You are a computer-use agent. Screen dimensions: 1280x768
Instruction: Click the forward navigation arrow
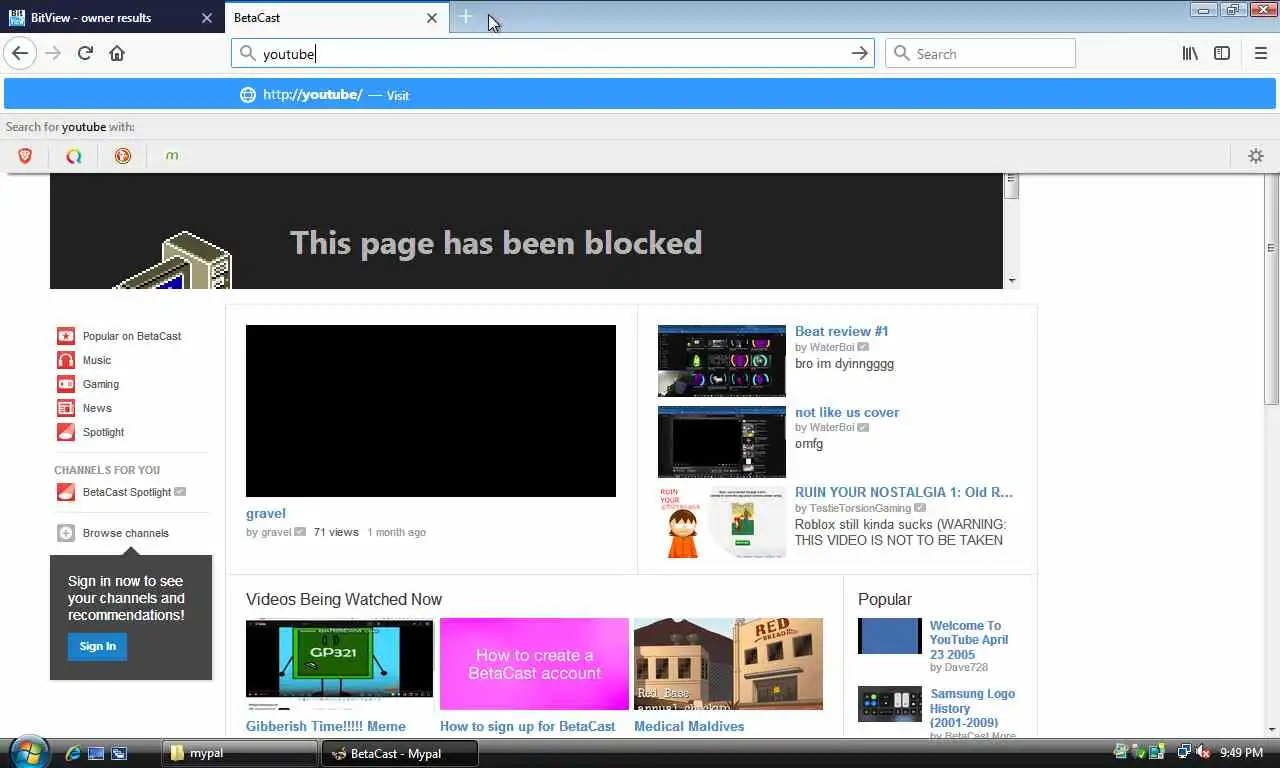point(53,53)
